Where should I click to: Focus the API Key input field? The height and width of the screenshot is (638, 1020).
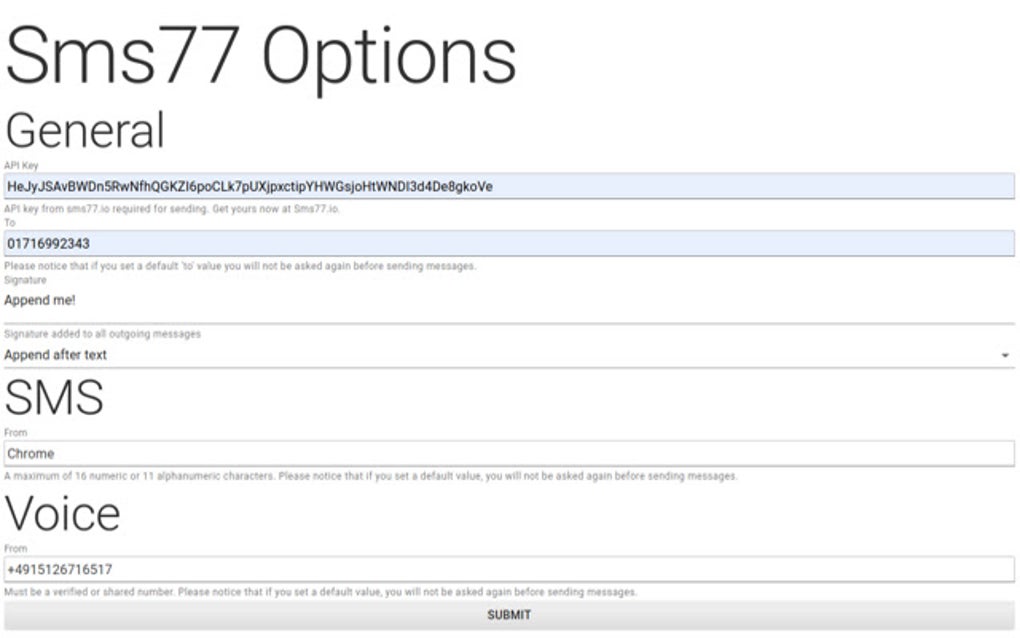500,186
